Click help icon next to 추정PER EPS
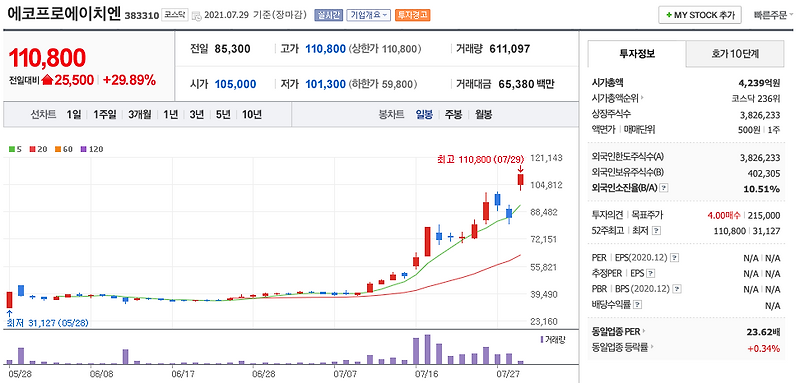800x383 pixels. tap(651, 273)
